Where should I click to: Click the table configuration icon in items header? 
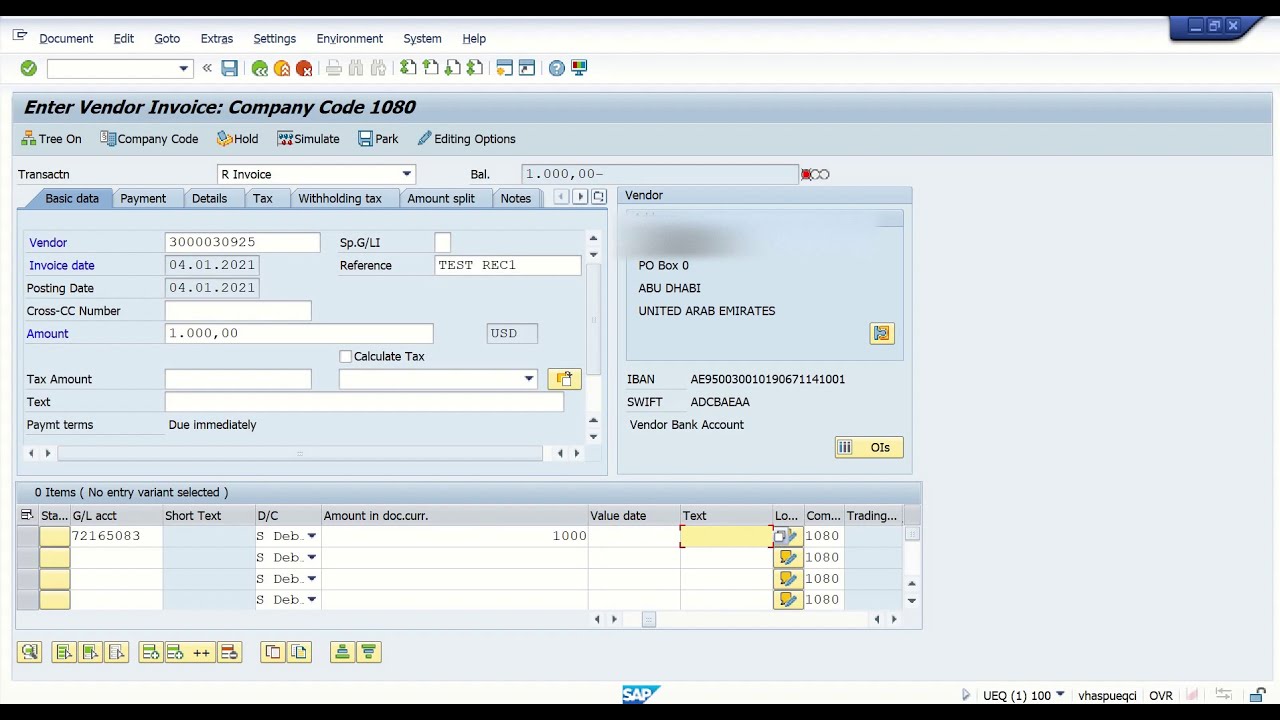point(27,515)
